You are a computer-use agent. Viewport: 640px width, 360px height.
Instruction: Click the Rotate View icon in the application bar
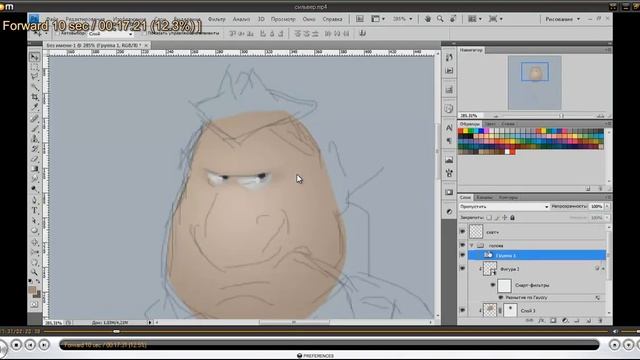[453, 19]
